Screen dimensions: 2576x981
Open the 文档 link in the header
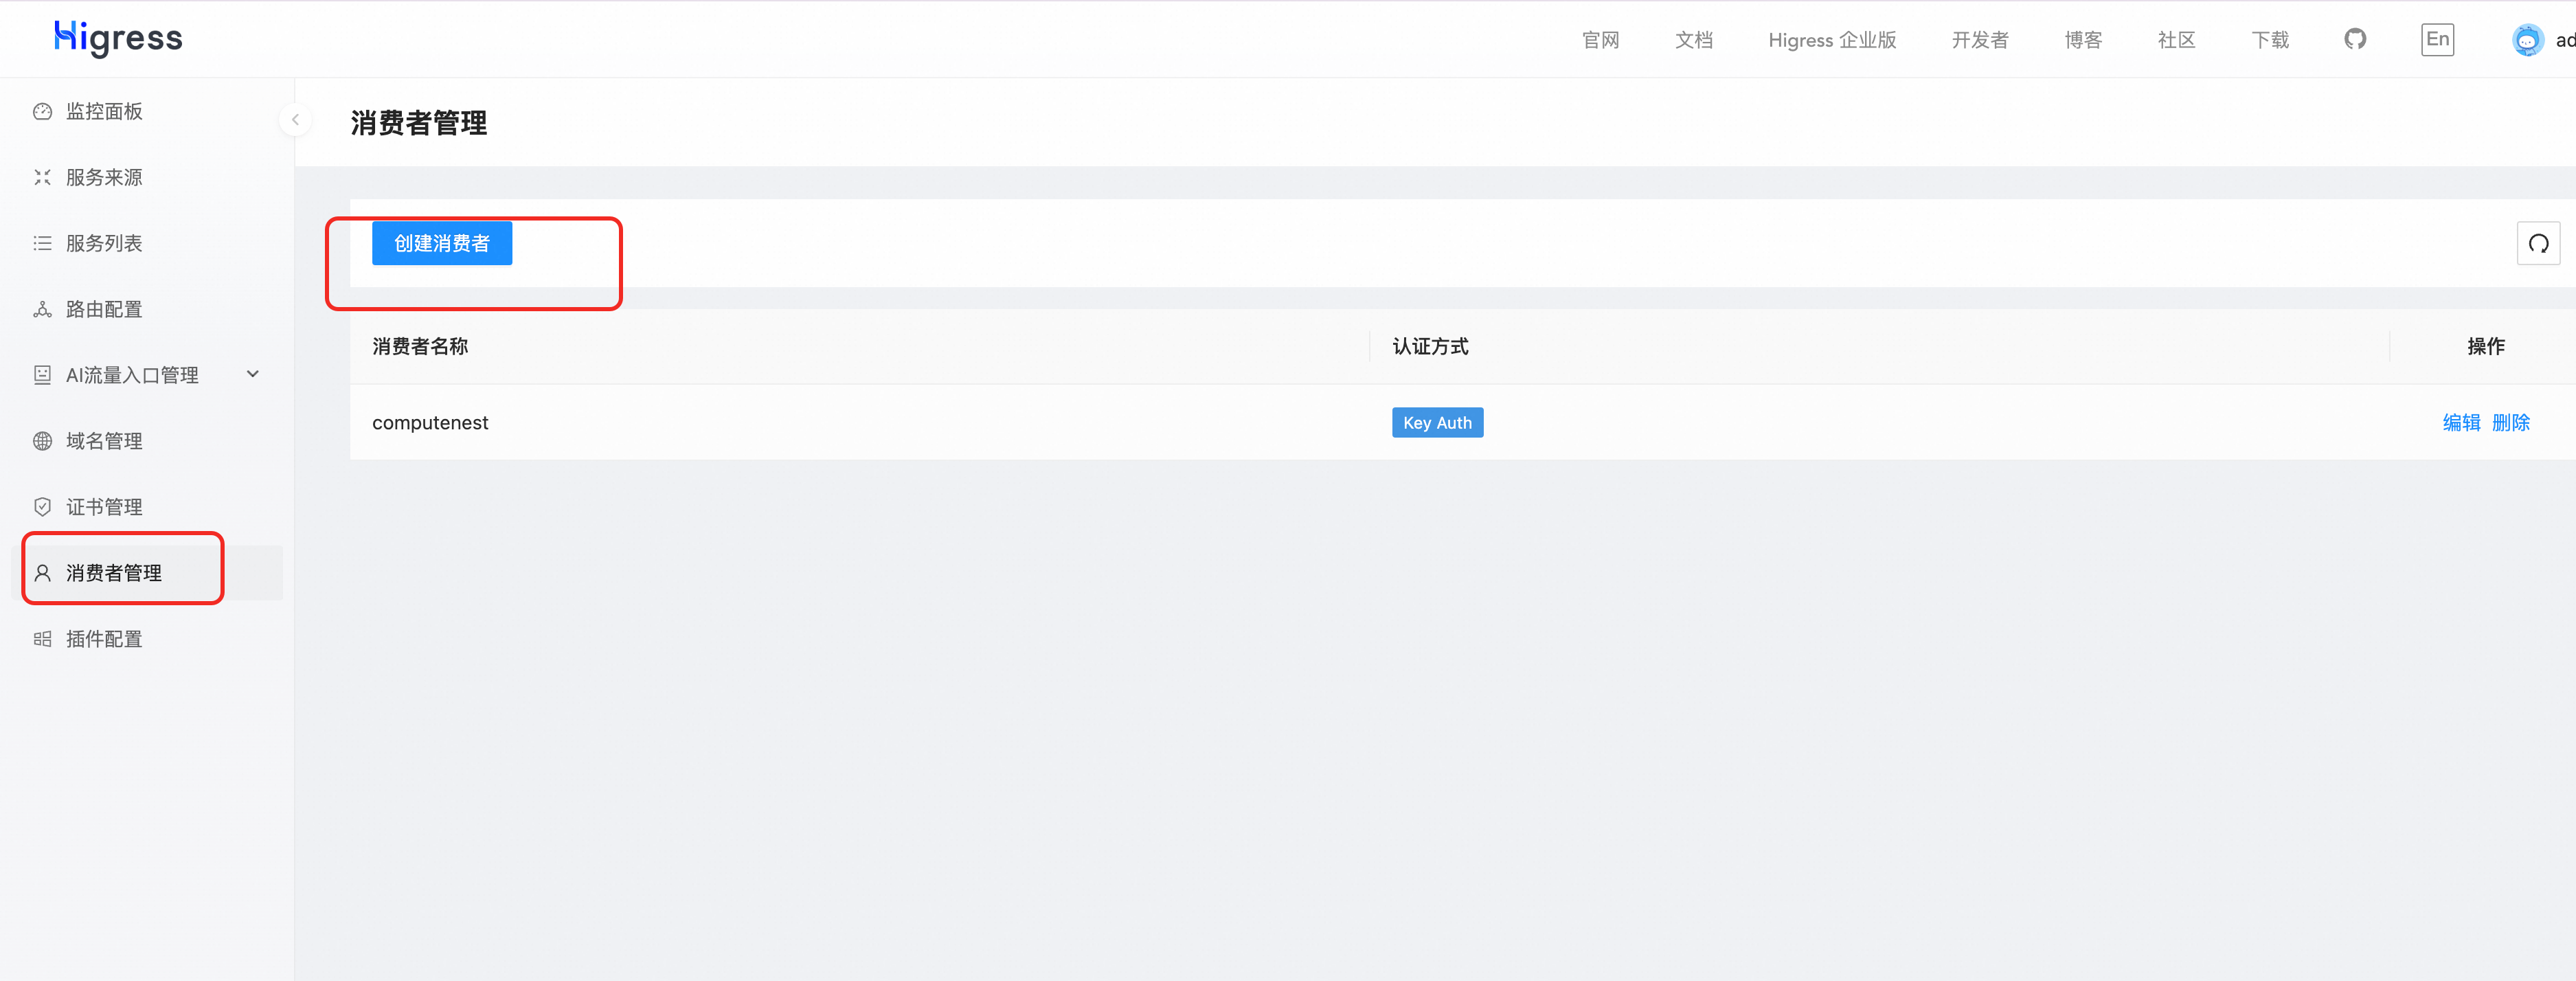[1693, 40]
